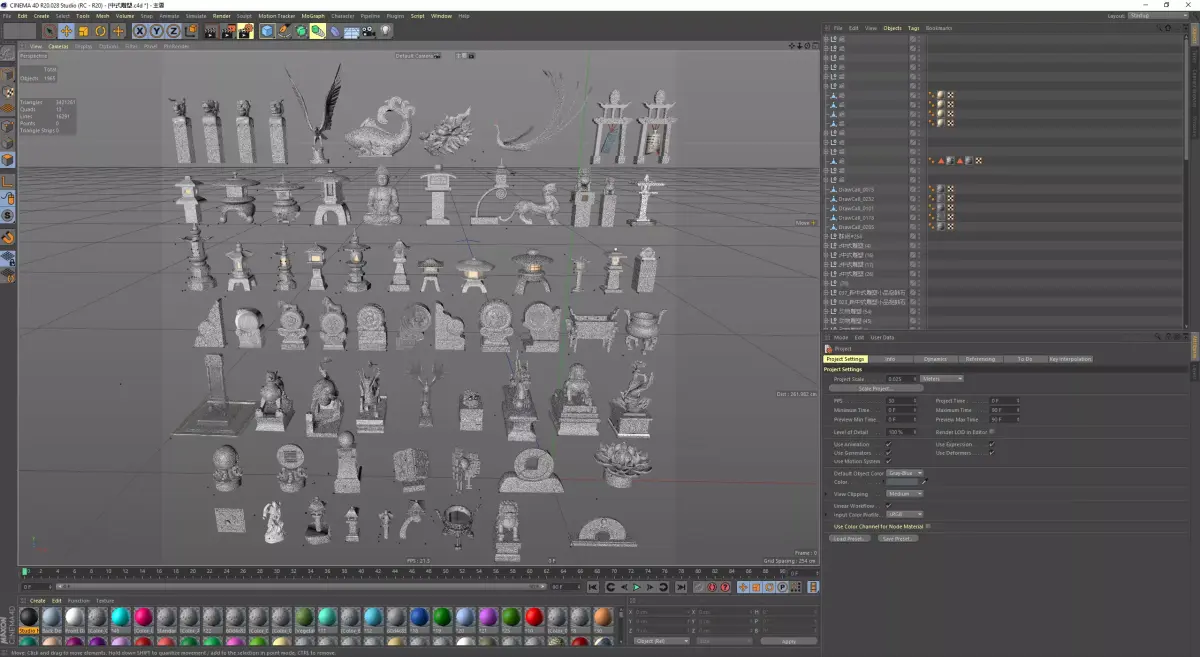Click the Maximum Time field
1200x657 pixels.
click(x=1004, y=410)
